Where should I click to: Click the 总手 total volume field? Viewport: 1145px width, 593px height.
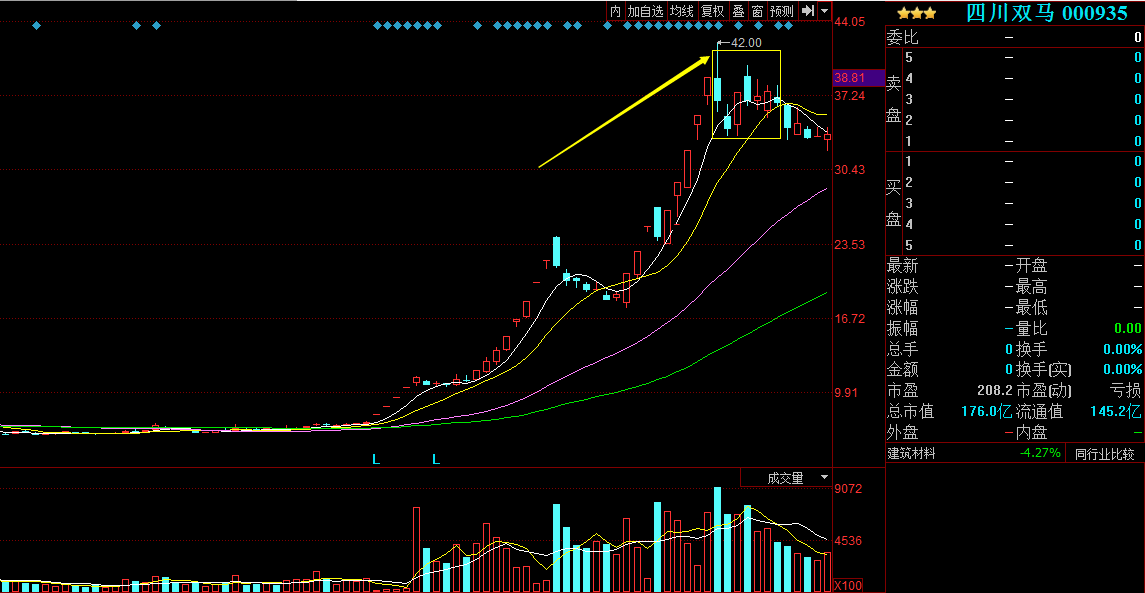click(x=950, y=349)
